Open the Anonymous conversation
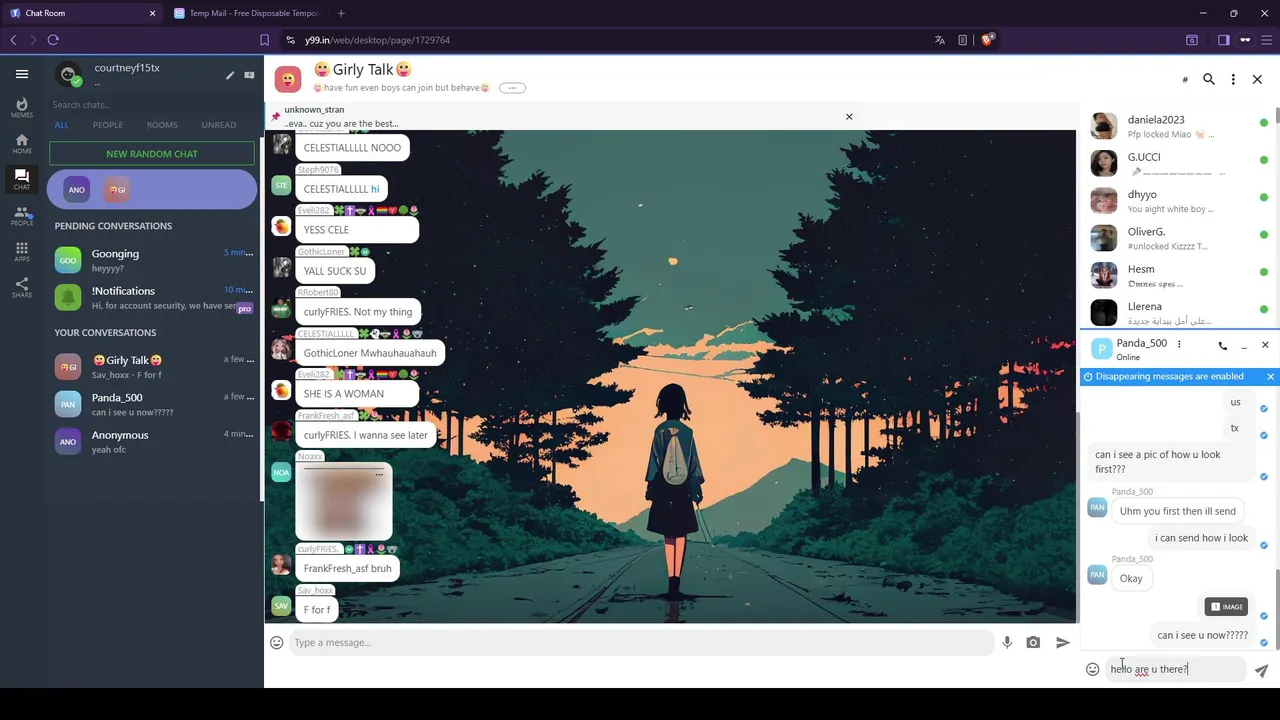 154,441
